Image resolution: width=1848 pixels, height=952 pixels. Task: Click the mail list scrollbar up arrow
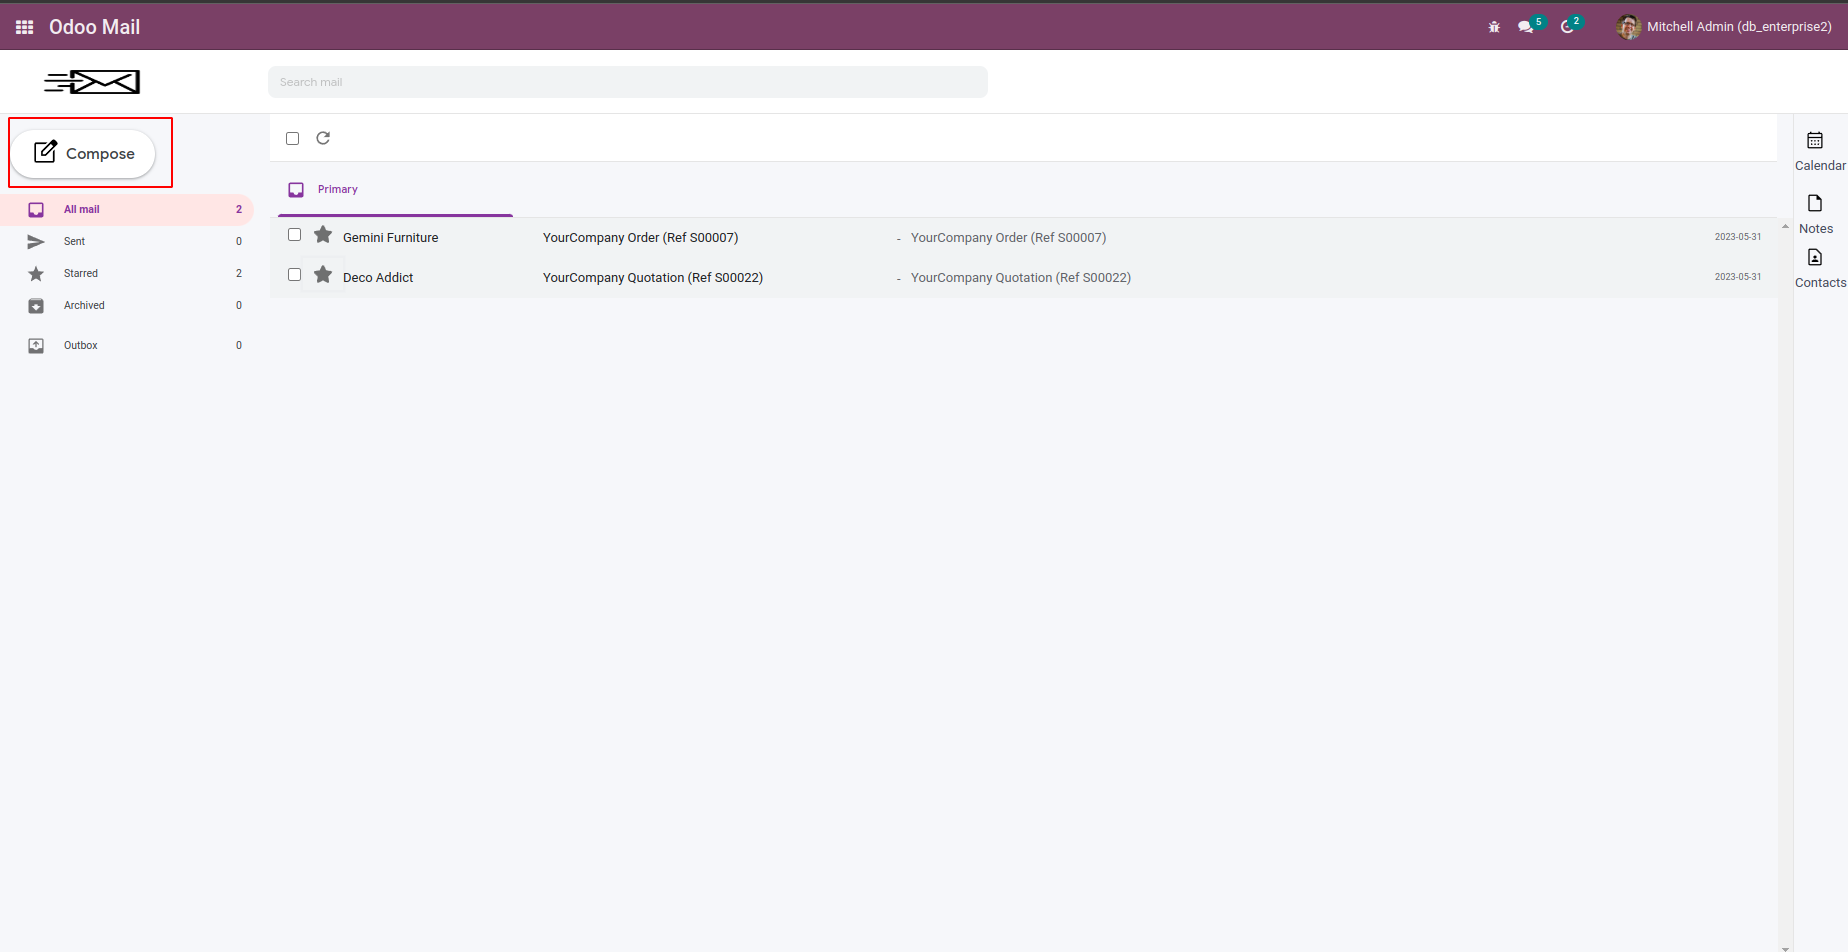point(1785,227)
